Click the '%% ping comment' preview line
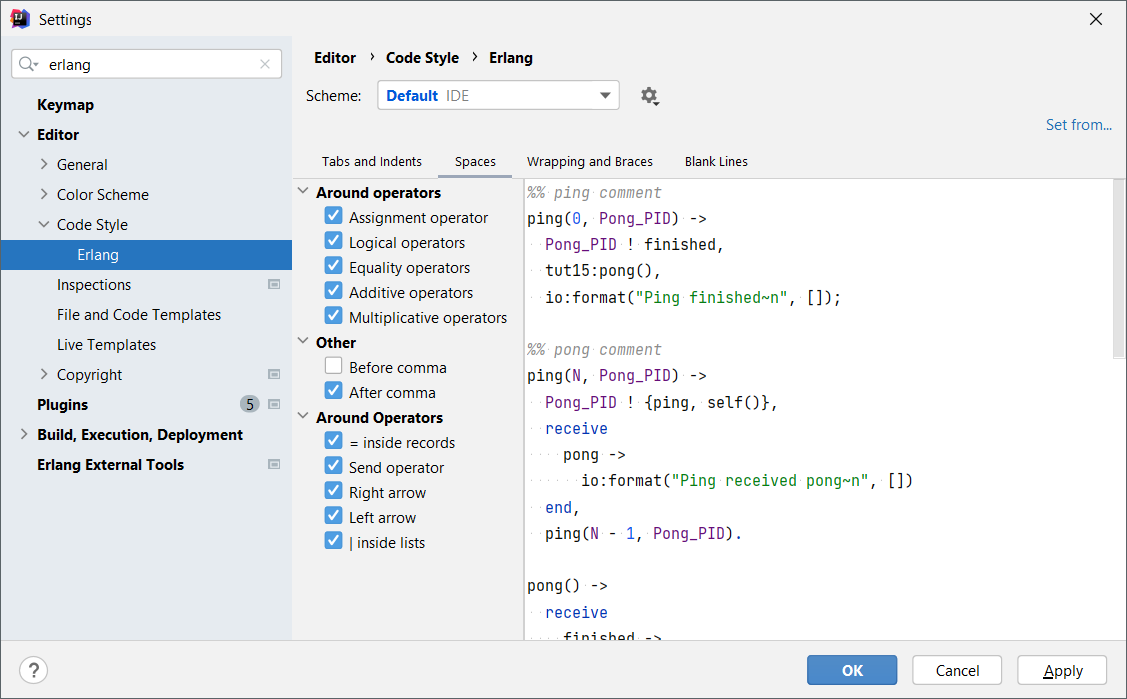Viewport: 1127px width, 699px height. [x=594, y=193]
